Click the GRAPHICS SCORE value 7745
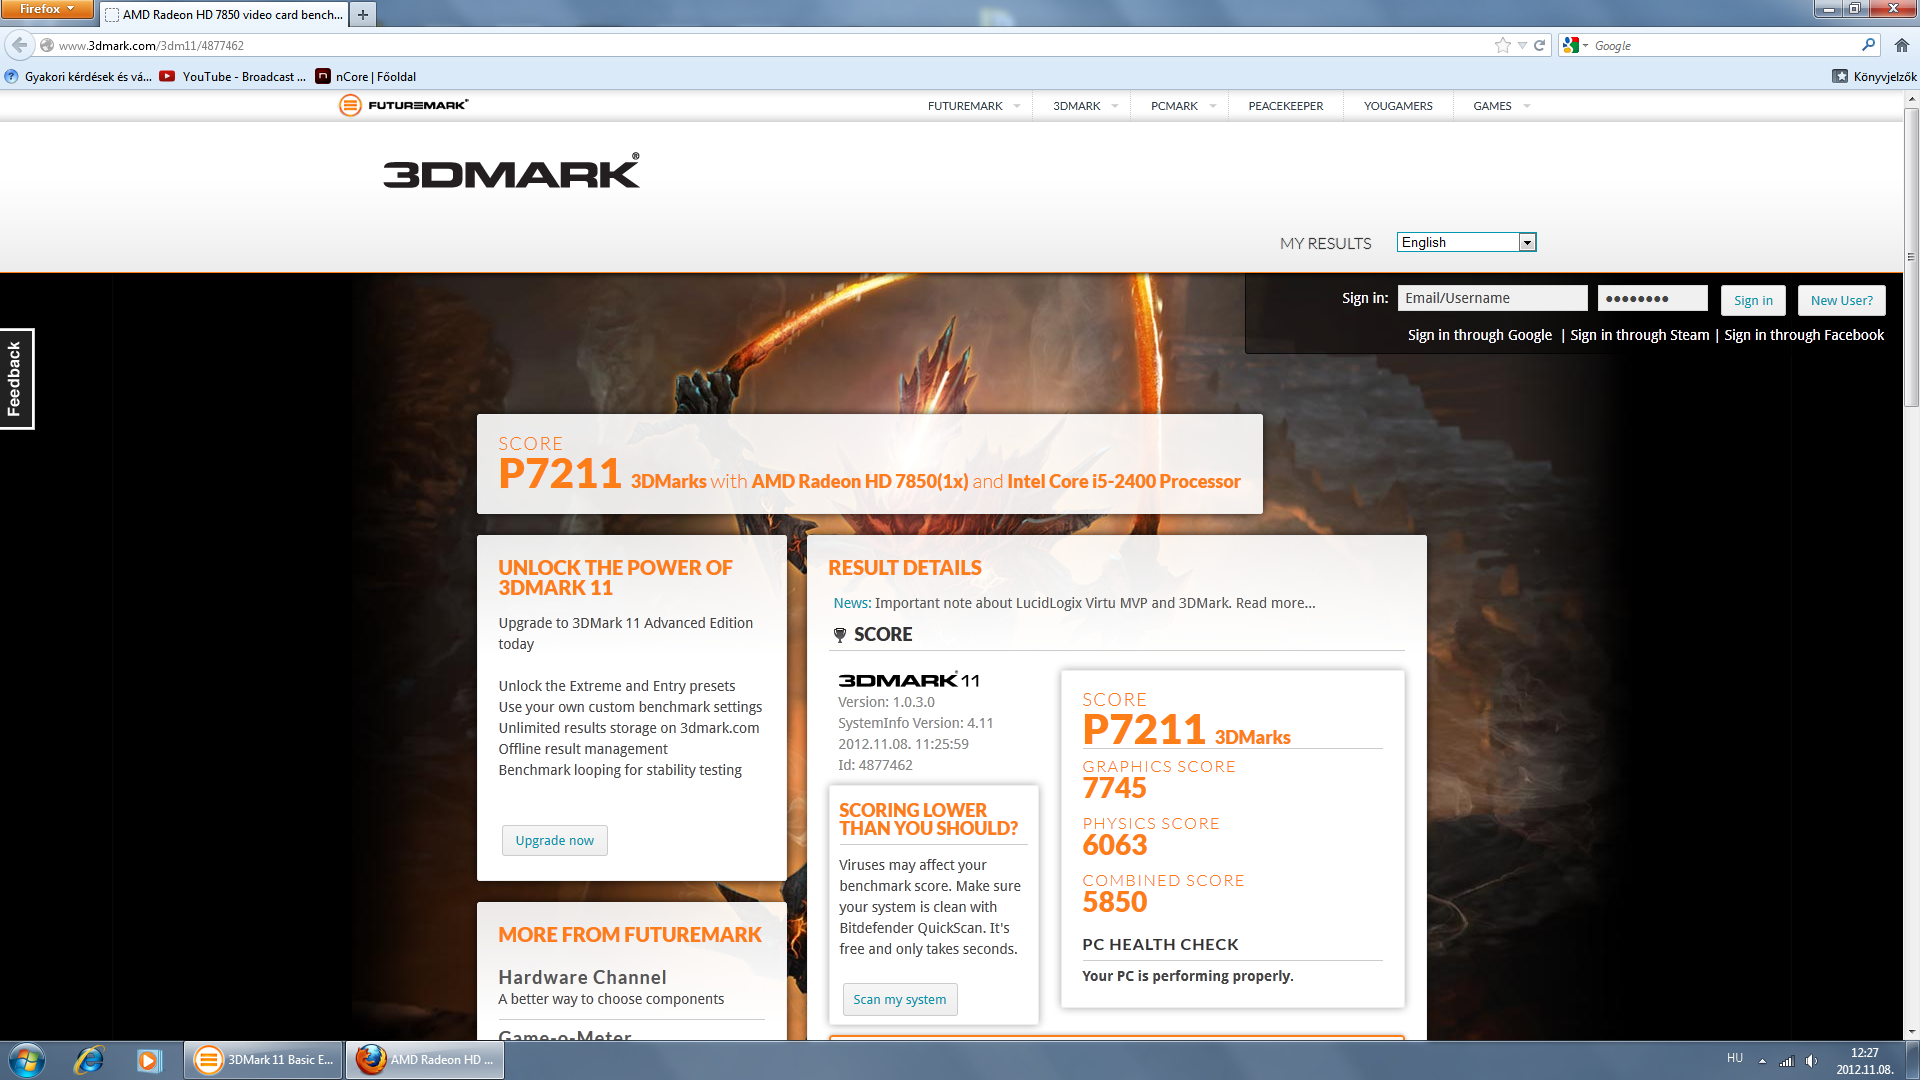This screenshot has width=1920, height=1080. [x=1114, y=788]
